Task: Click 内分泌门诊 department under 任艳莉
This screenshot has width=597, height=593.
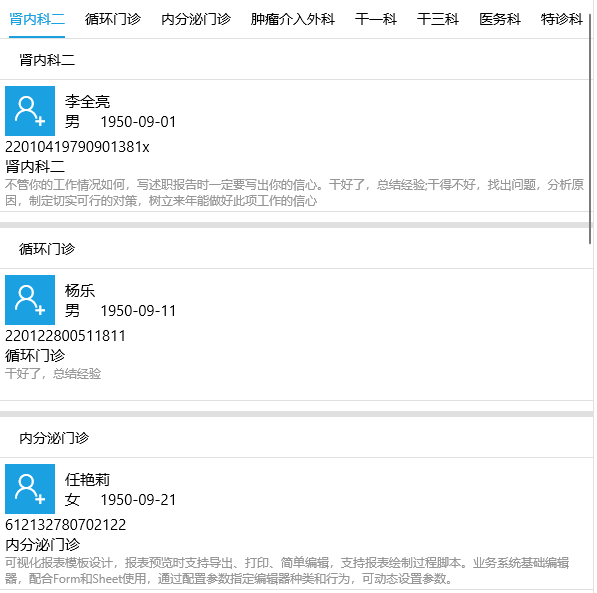Action: tap(42, 544)
